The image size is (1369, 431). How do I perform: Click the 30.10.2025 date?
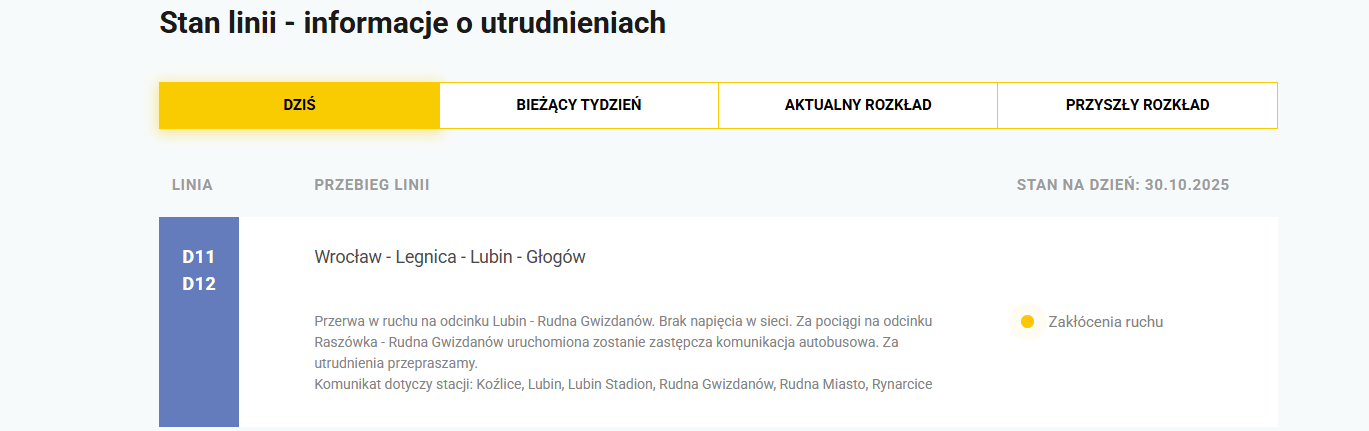1187,185
